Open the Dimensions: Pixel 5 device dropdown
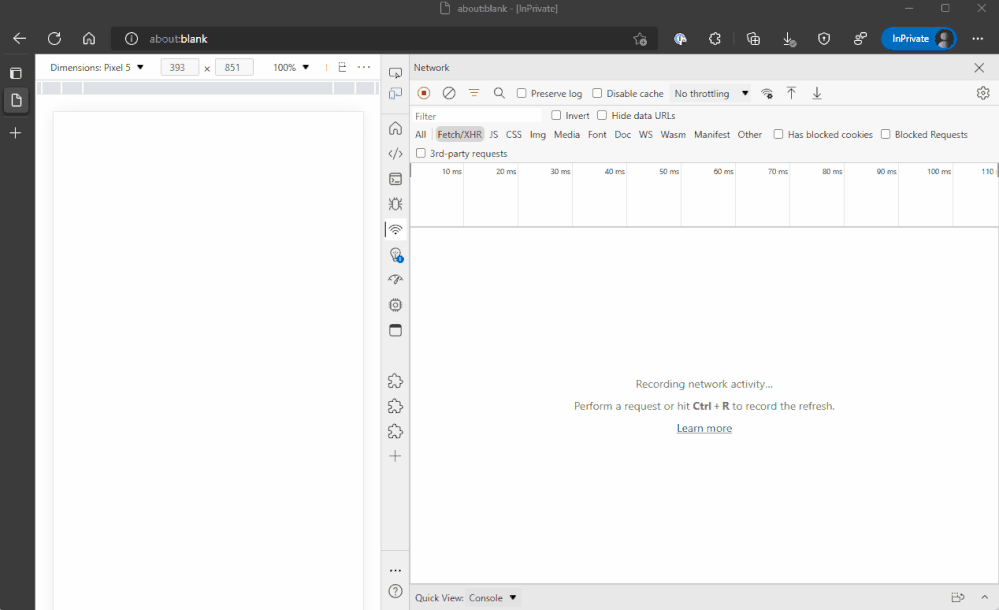 coord(97,68)
